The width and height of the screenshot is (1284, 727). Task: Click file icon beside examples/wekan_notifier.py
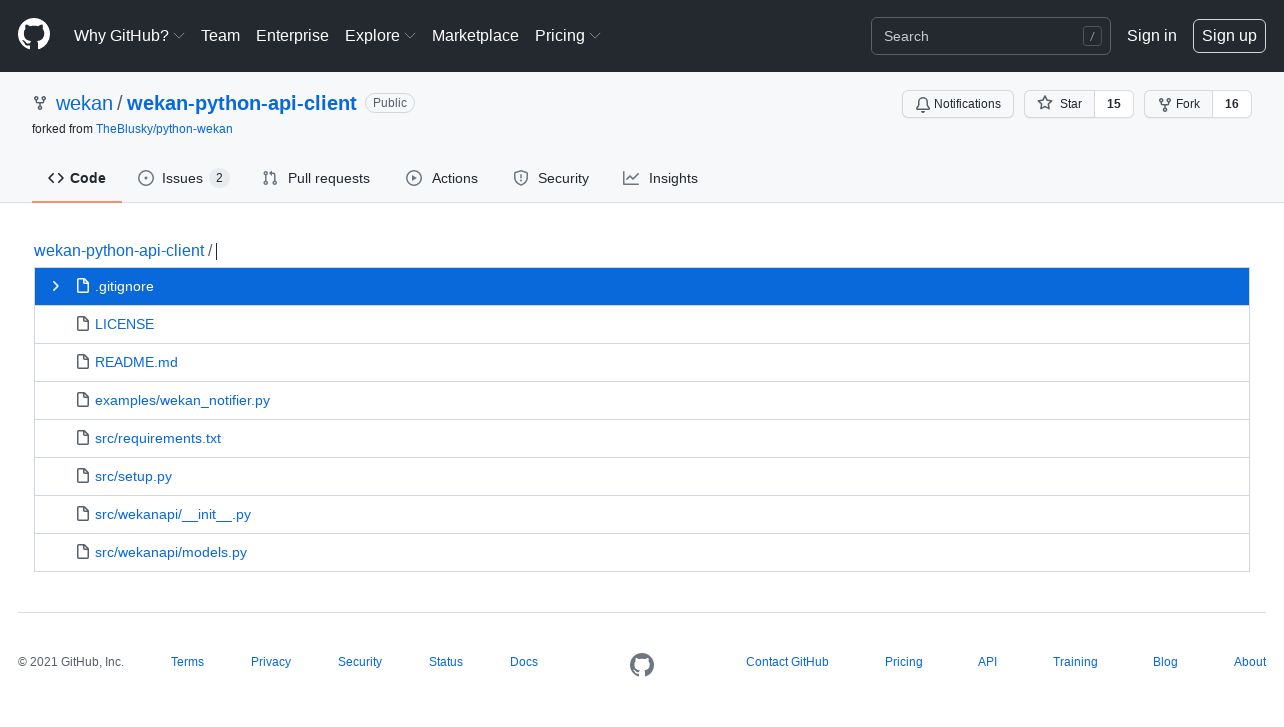click(x=83, y=400)
